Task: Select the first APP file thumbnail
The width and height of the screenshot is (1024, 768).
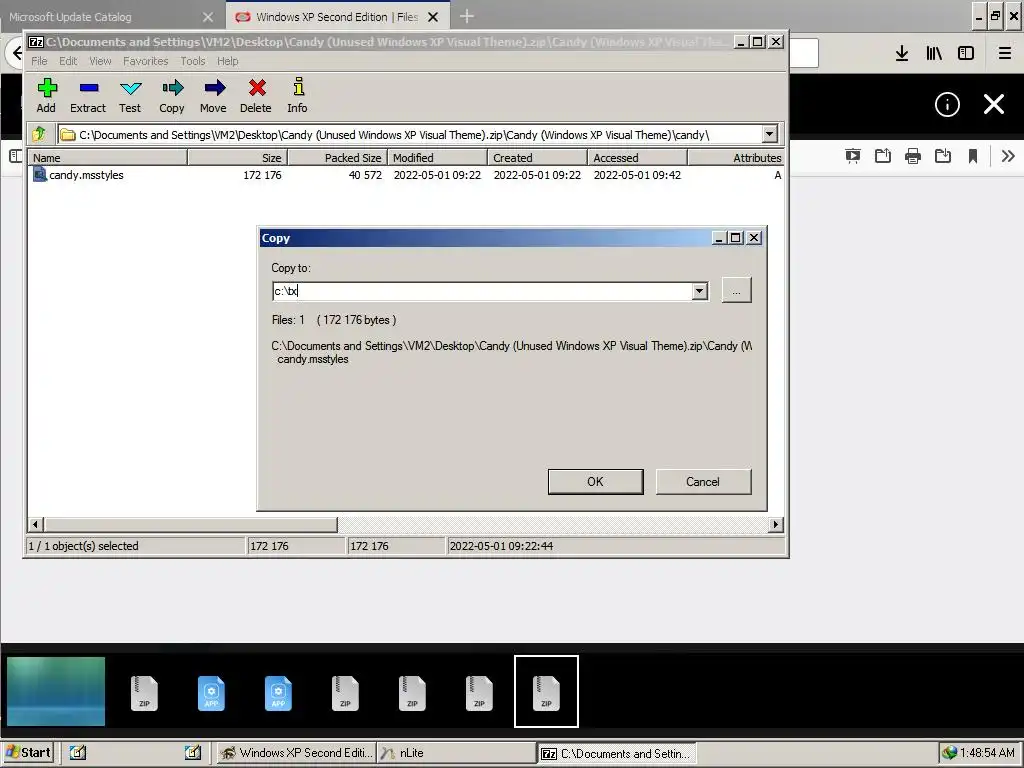Action: tap(211, 692)
